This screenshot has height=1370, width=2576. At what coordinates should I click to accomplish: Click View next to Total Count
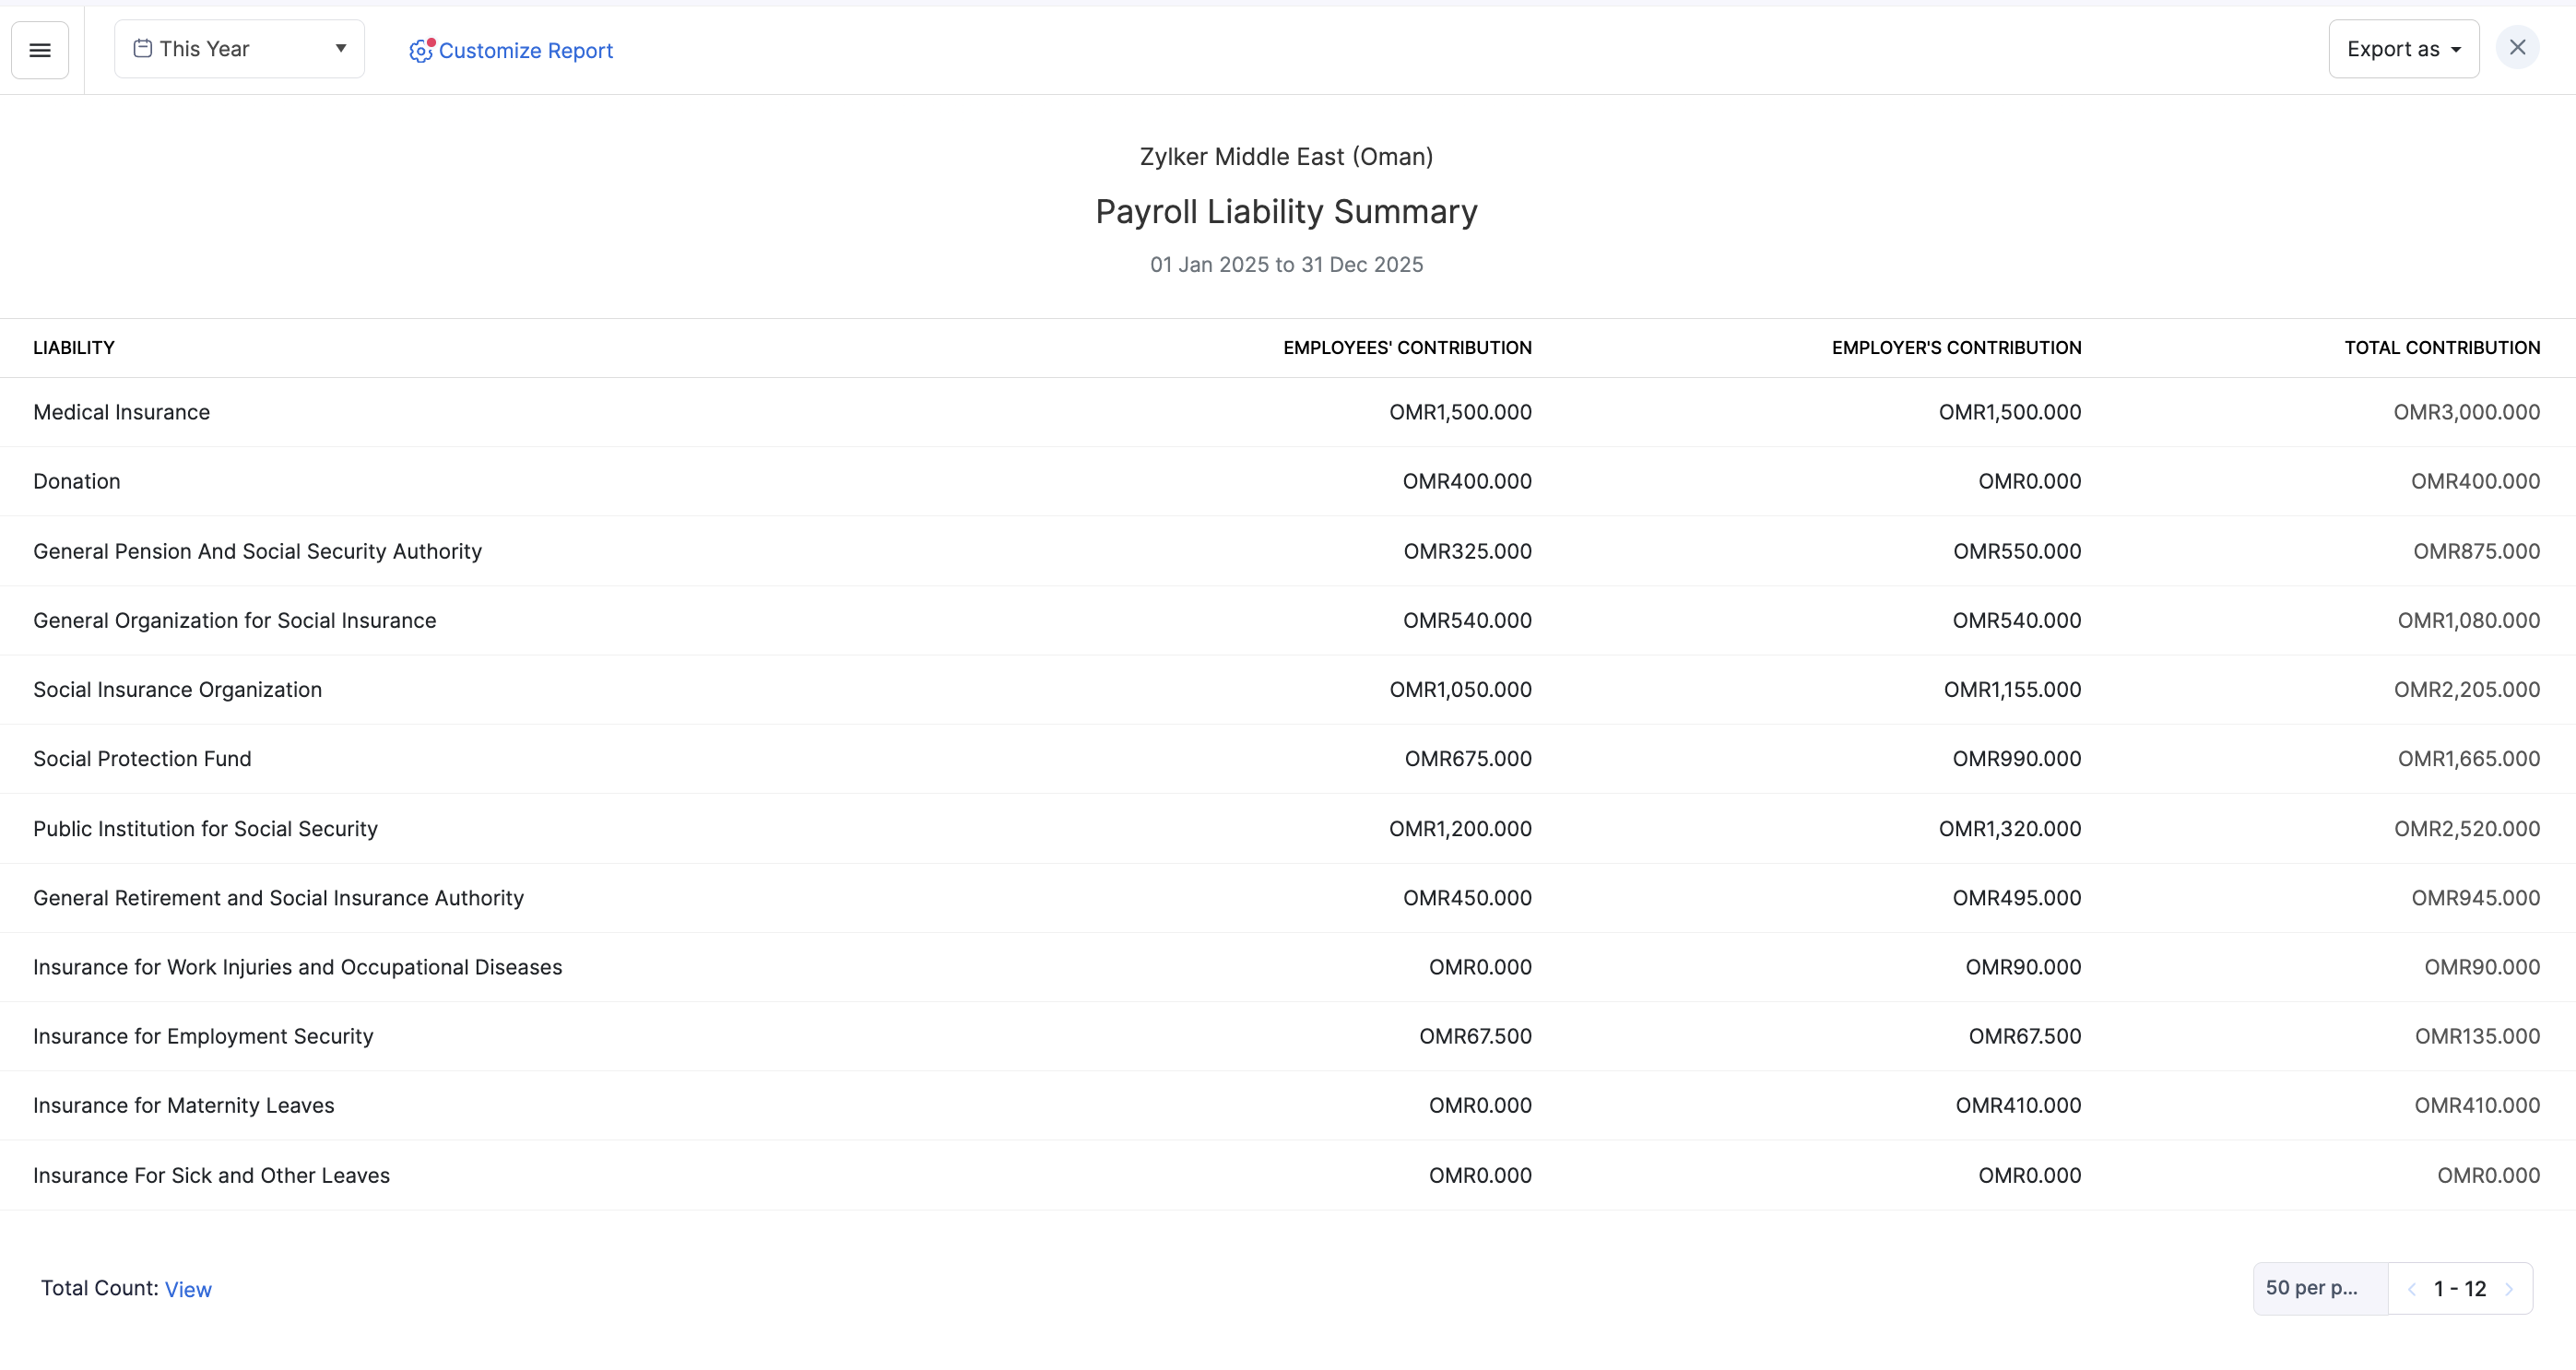(x=188, y=1289)
